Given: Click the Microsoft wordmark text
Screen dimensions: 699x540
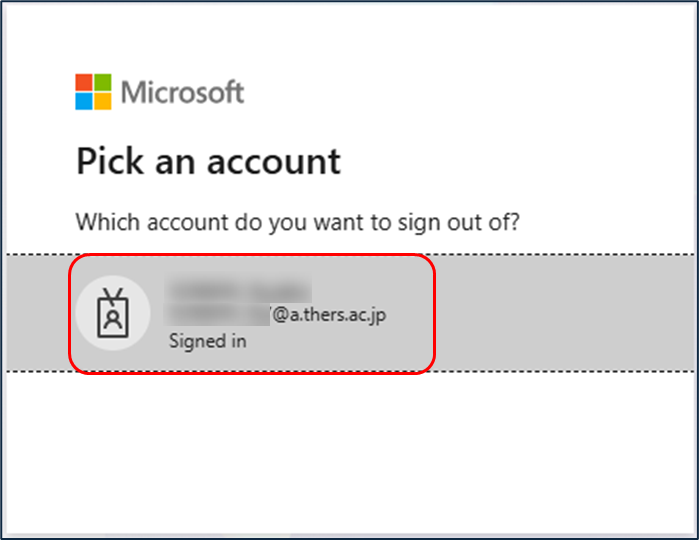Looking at the screenshot, I should click(183, 92).
